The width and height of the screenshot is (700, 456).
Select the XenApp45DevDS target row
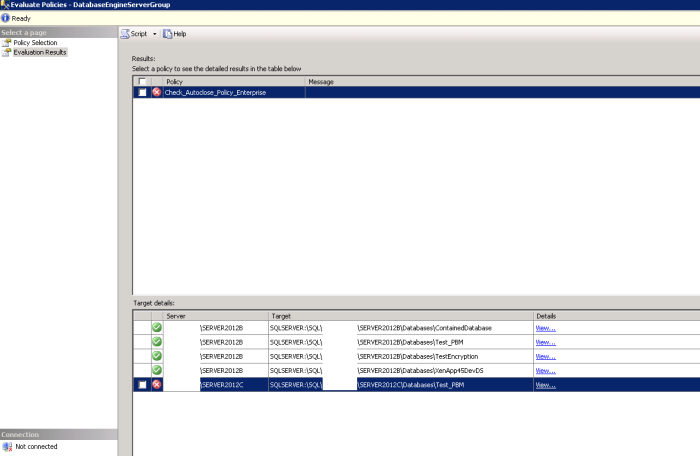[420, 370]
